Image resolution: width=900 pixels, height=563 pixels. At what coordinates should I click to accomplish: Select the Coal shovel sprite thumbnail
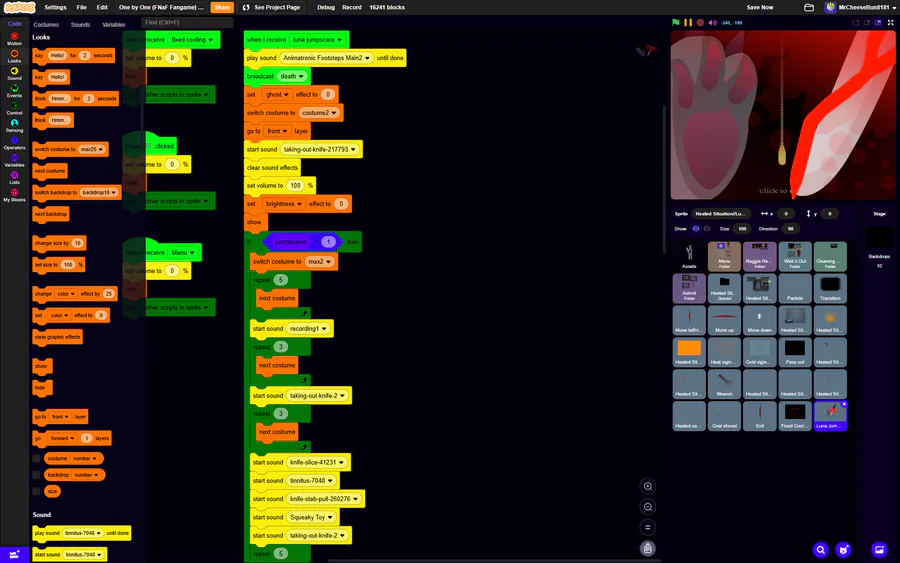[x=724, y=416]
